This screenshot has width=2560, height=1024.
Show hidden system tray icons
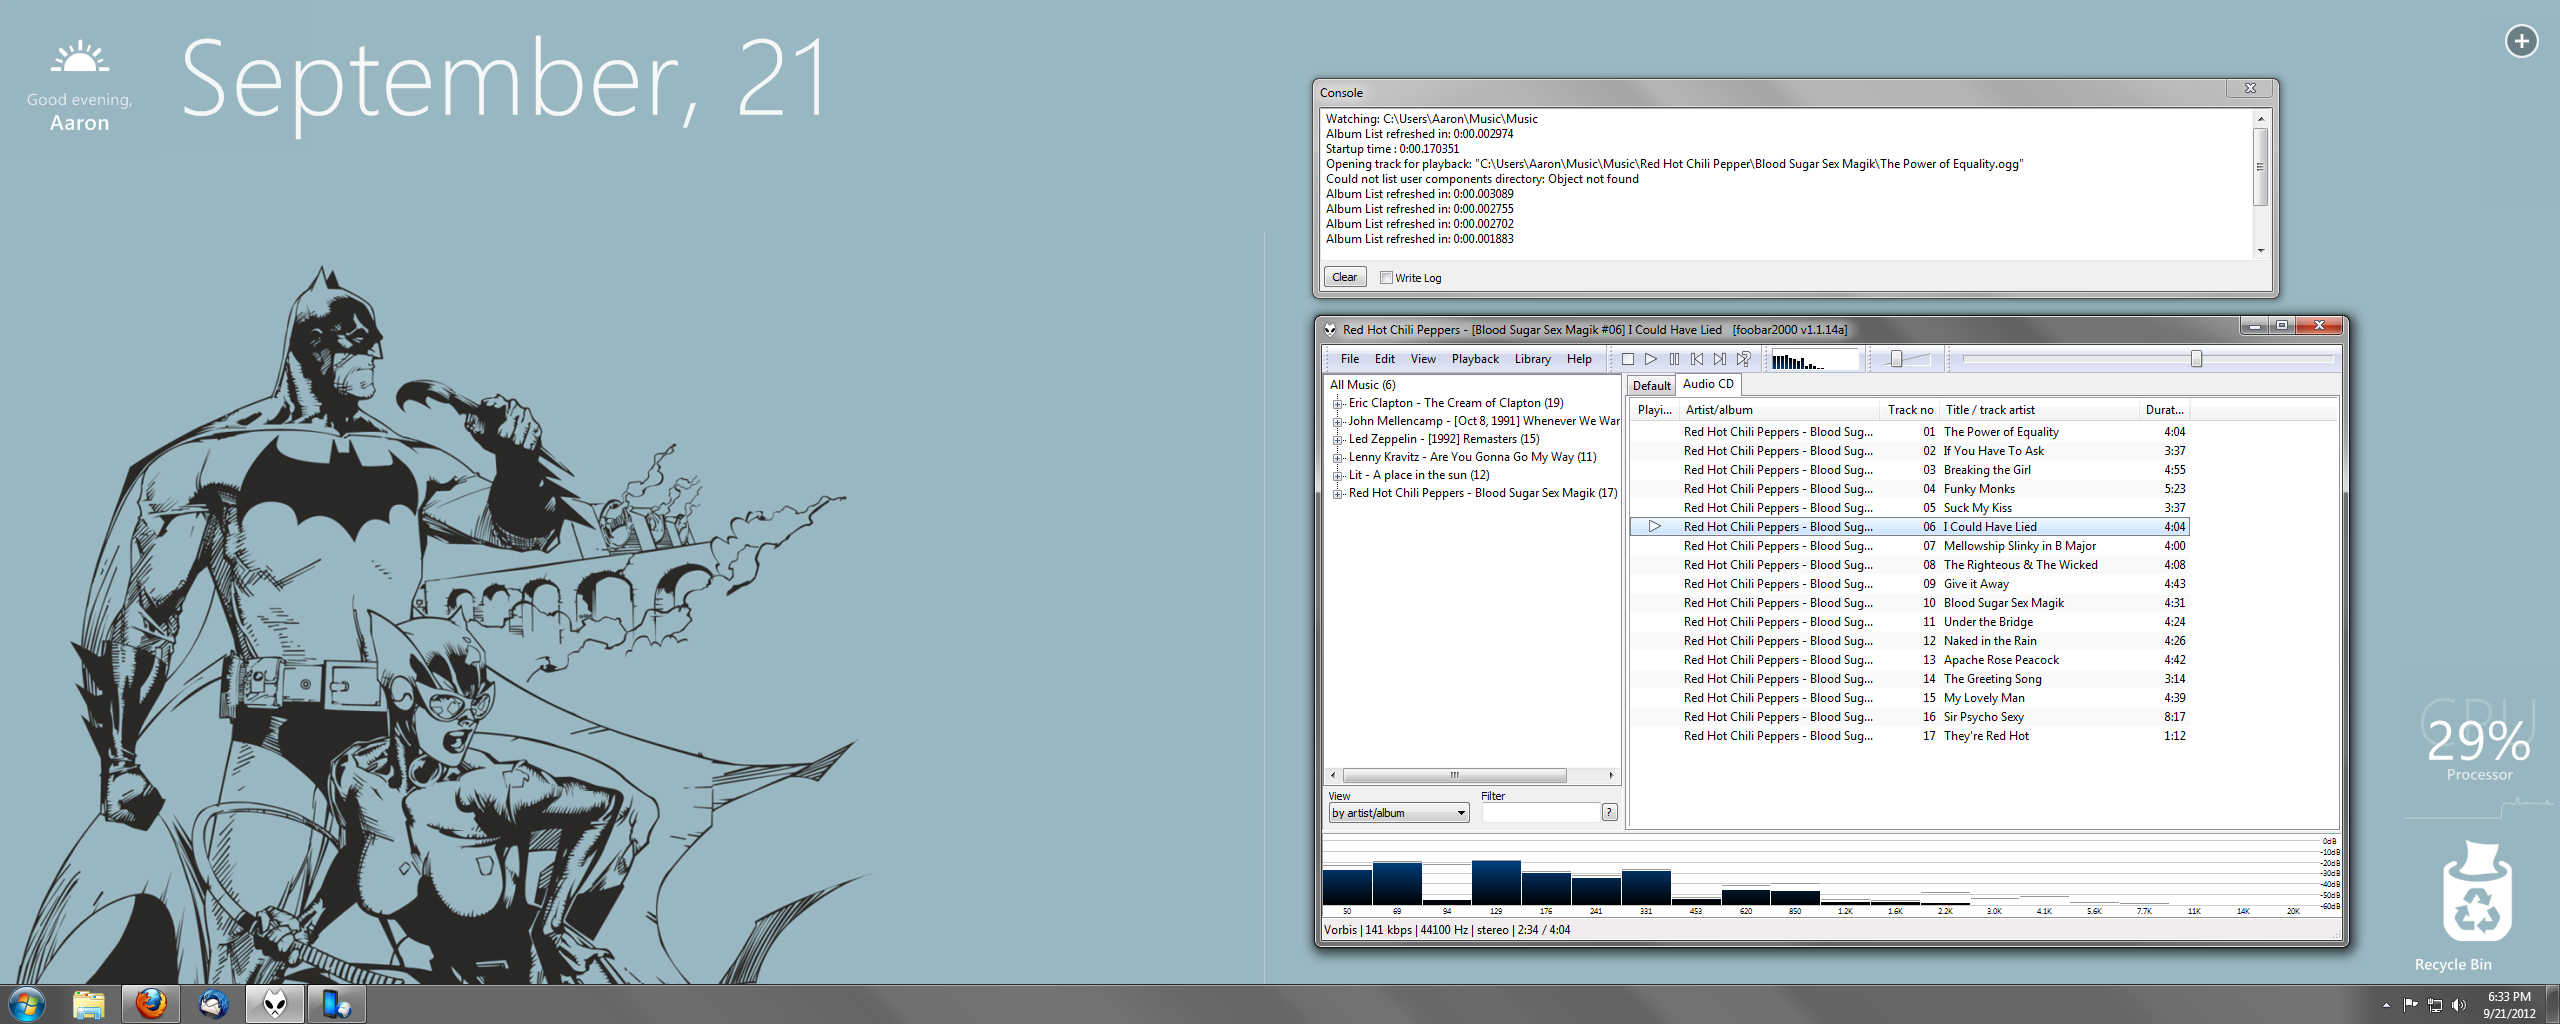click(2387, 1005)
